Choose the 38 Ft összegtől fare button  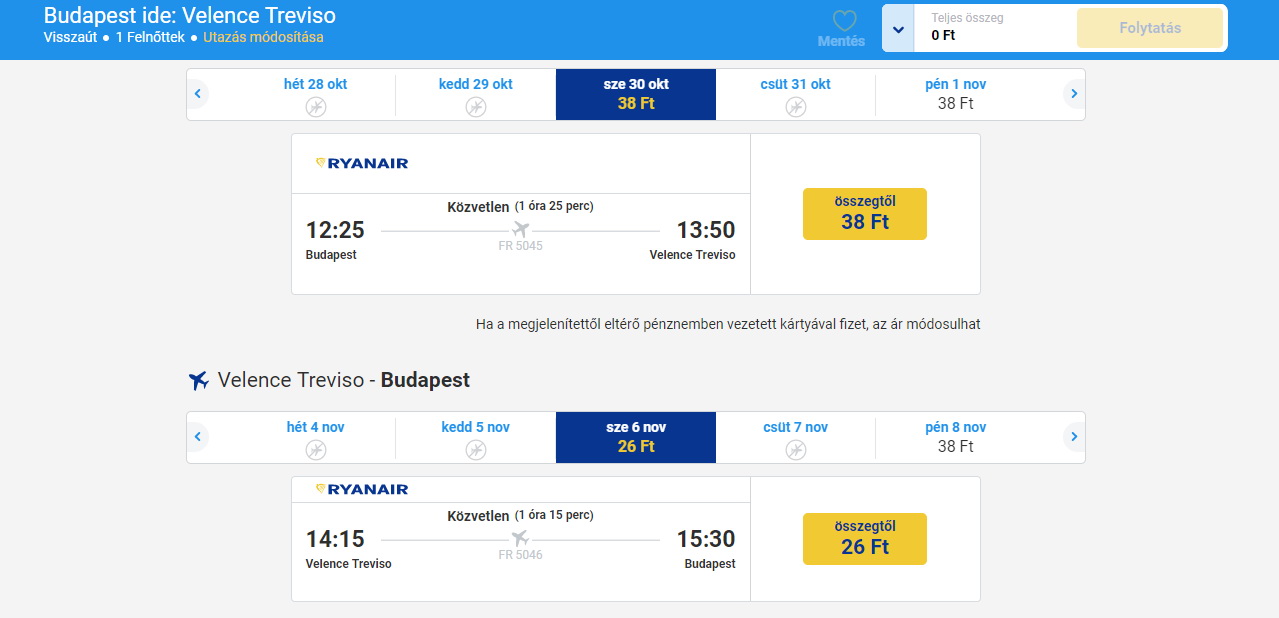(x=865, y=214)
